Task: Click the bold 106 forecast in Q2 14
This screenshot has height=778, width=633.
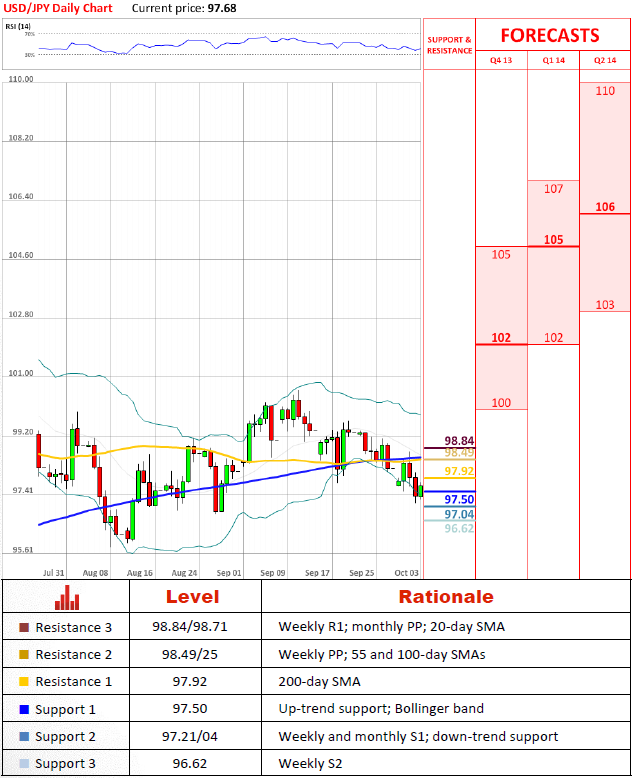Action: pyautogui.click(x=605, y=207)
